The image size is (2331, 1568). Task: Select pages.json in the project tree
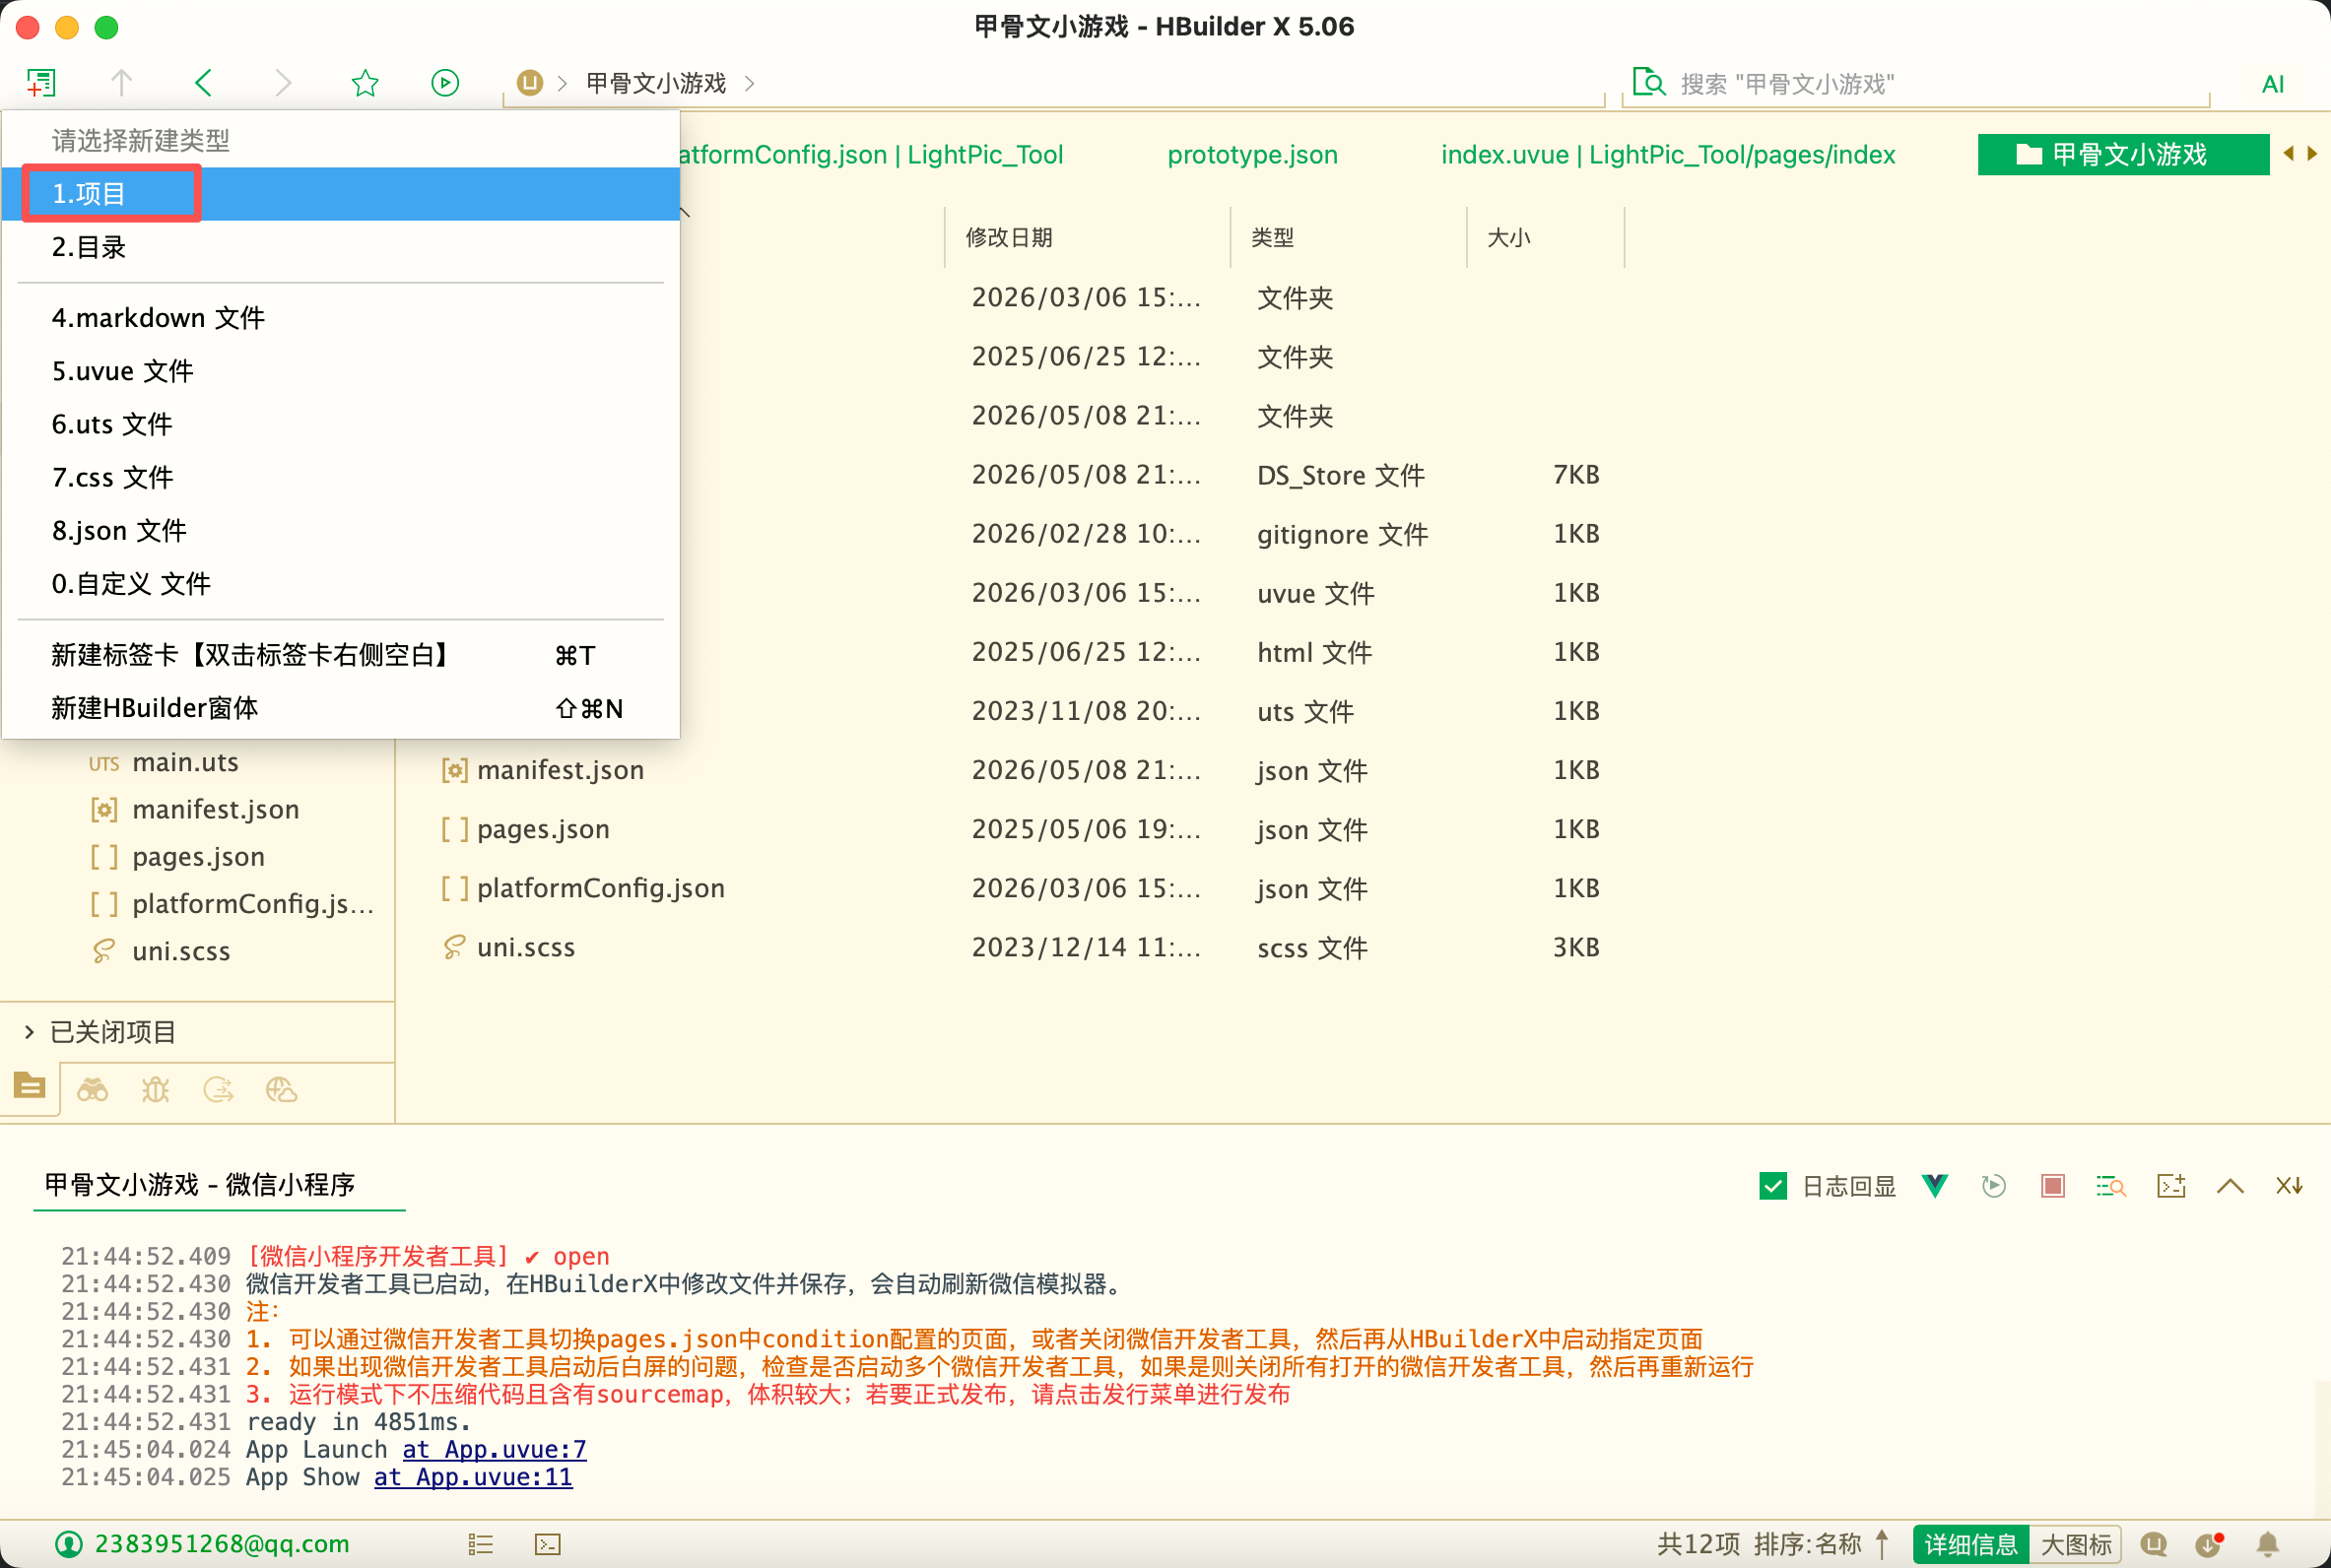point(198,857)
